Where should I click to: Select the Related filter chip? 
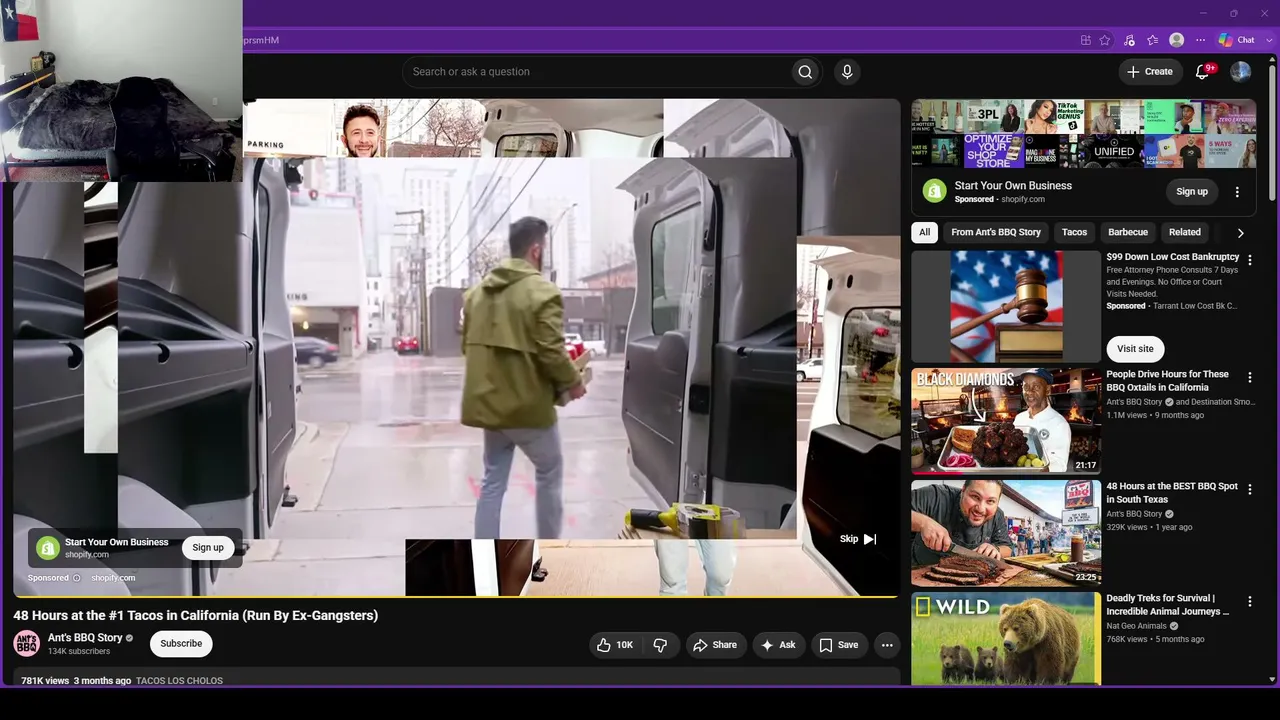pos(1185,232)
